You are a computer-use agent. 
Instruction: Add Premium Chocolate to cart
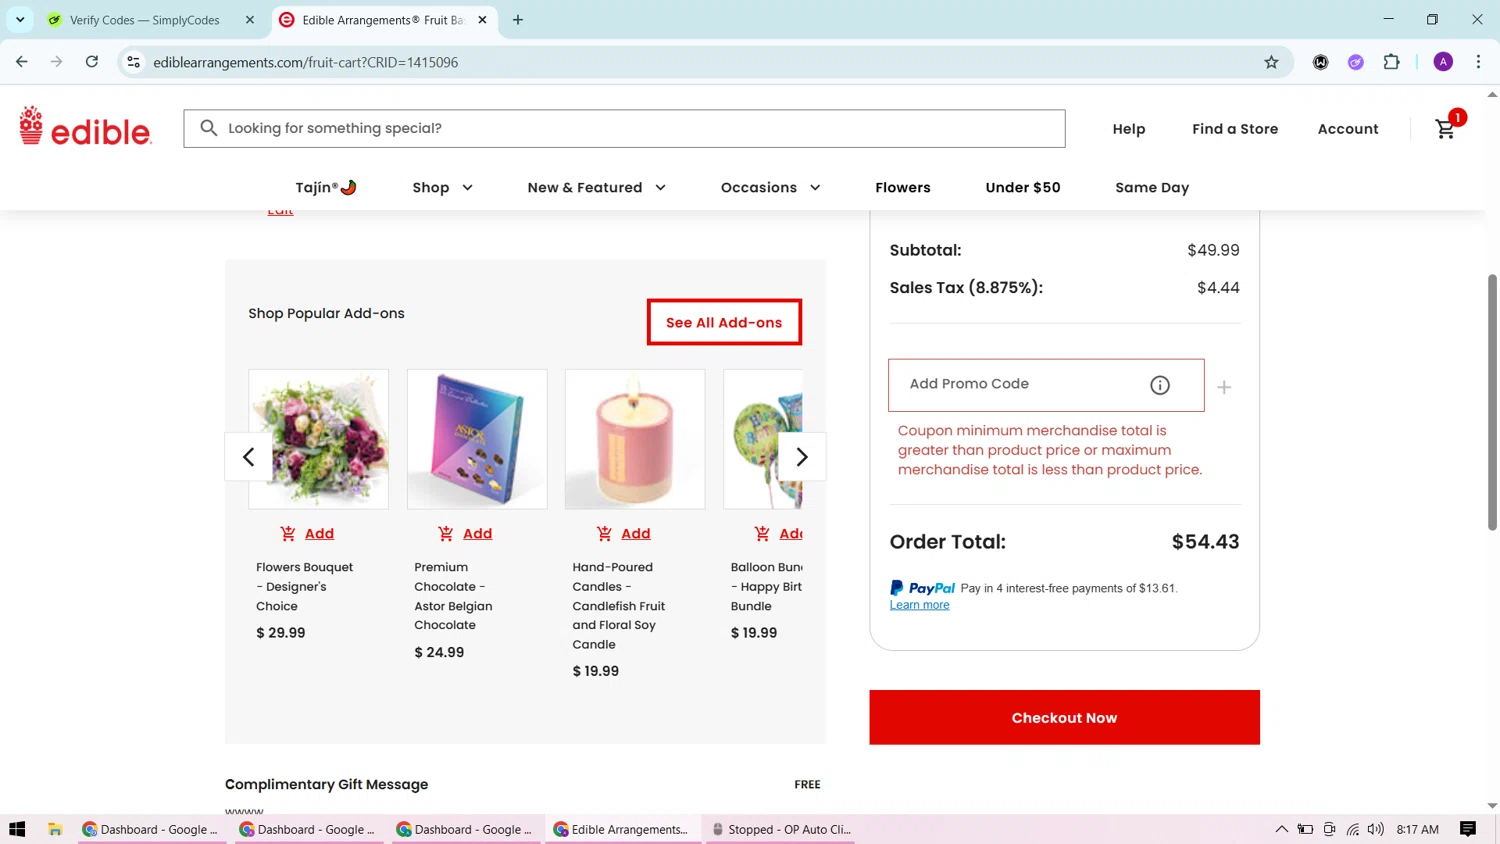pos(465,534)
